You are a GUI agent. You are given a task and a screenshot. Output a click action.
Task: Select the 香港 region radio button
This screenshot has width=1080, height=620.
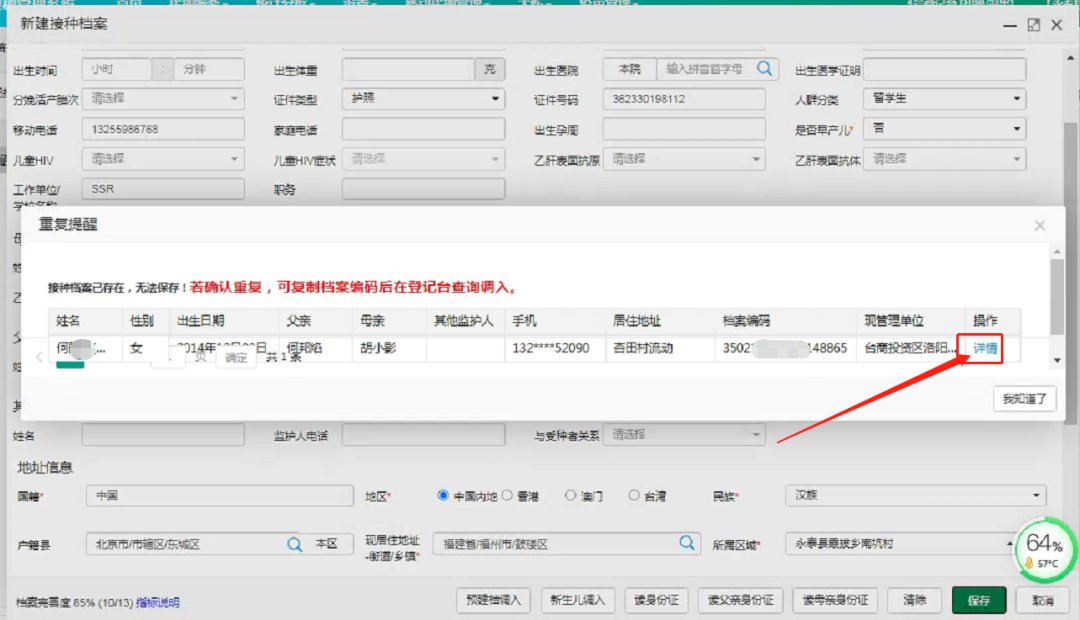coord(507,496)
